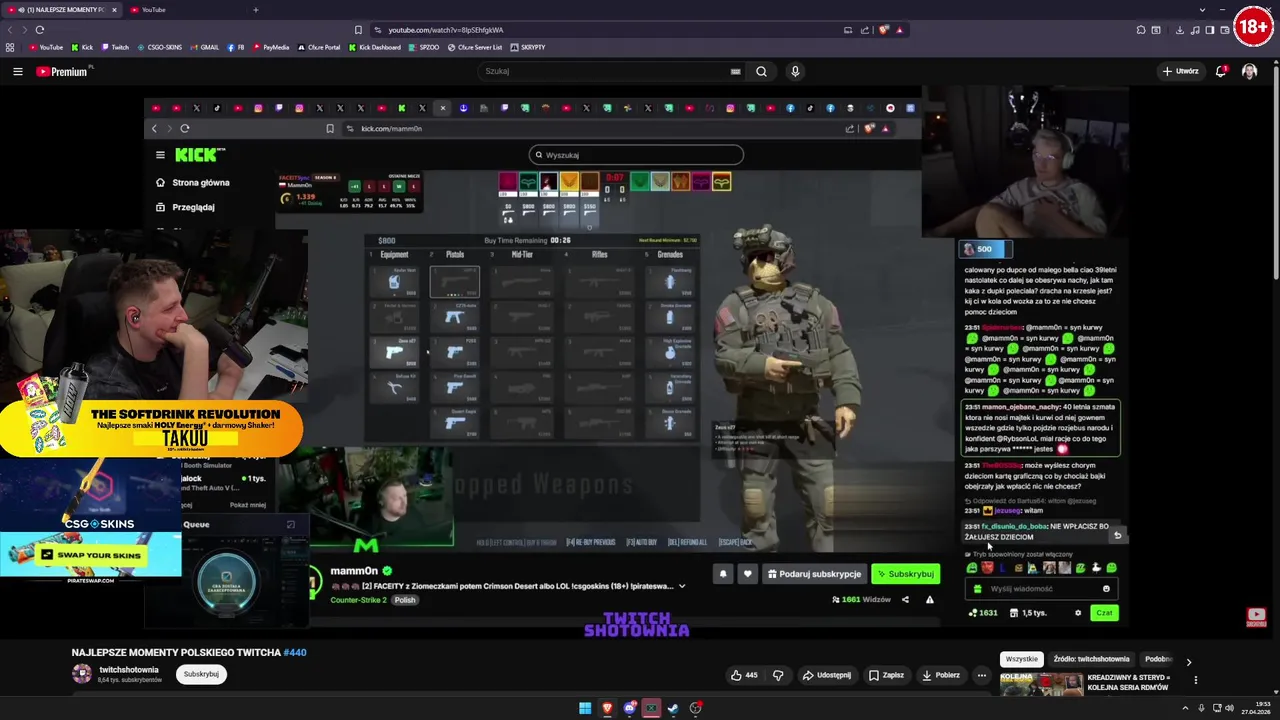Open Steam from the taskbar

[673, 708]
